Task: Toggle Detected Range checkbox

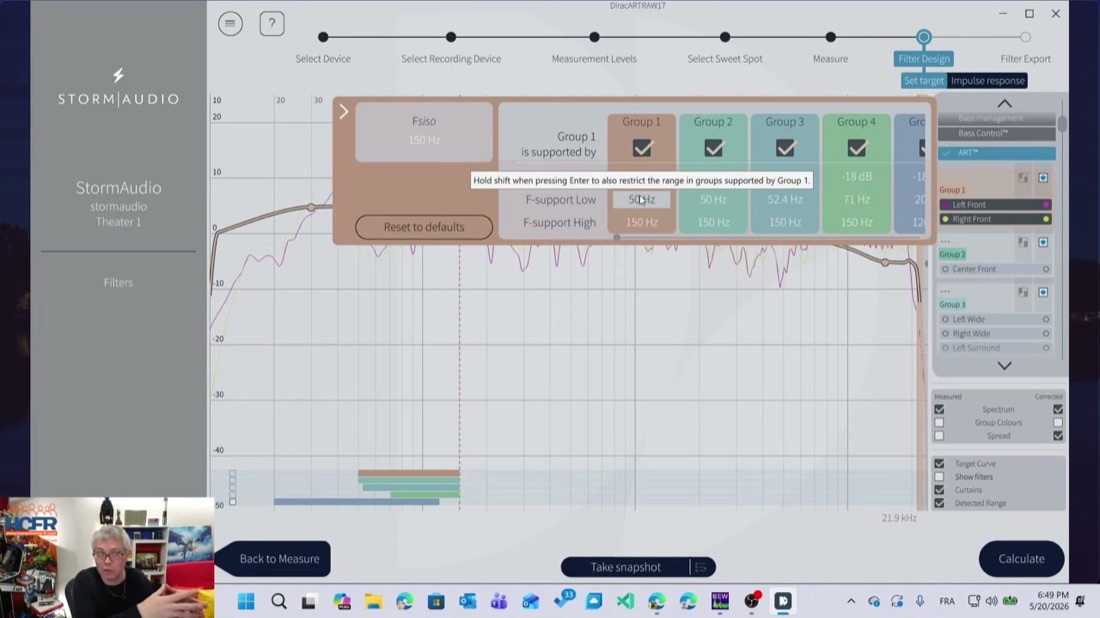Action: (939, 504)
